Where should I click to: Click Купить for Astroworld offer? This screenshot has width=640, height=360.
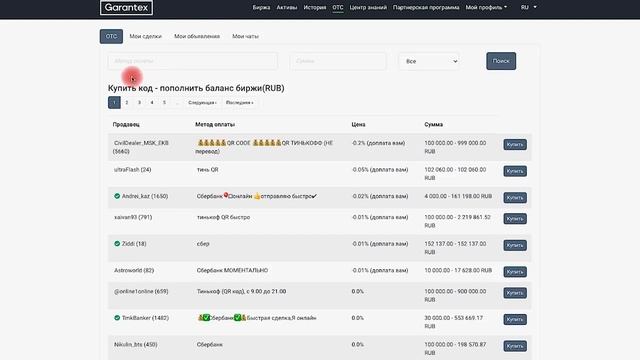515,272
